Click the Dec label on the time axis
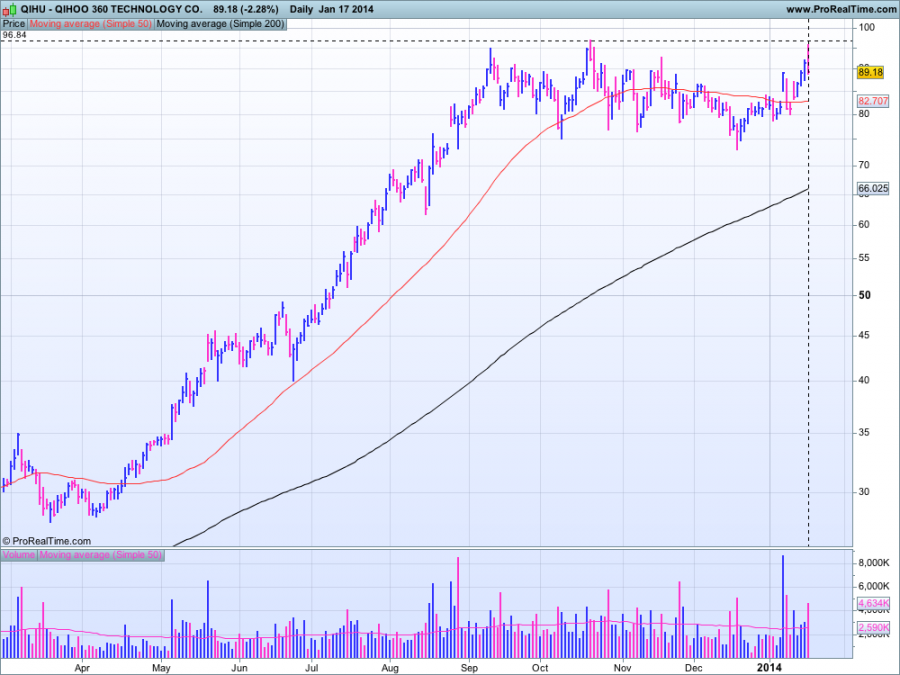 click(x=694, y=668)
